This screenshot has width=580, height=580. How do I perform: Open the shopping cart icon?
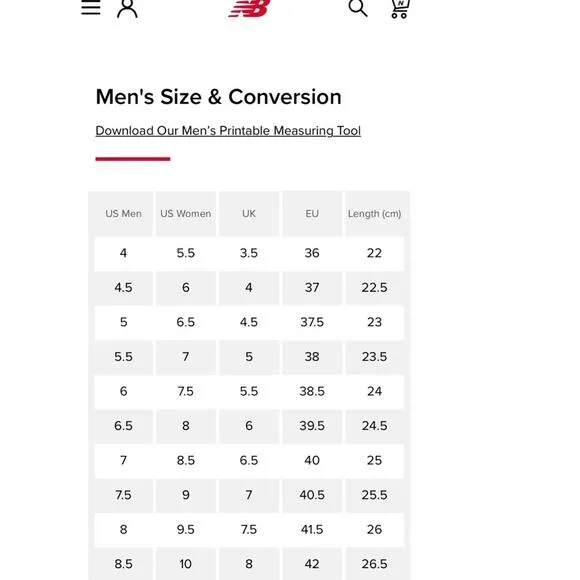[x=400, y=9]
